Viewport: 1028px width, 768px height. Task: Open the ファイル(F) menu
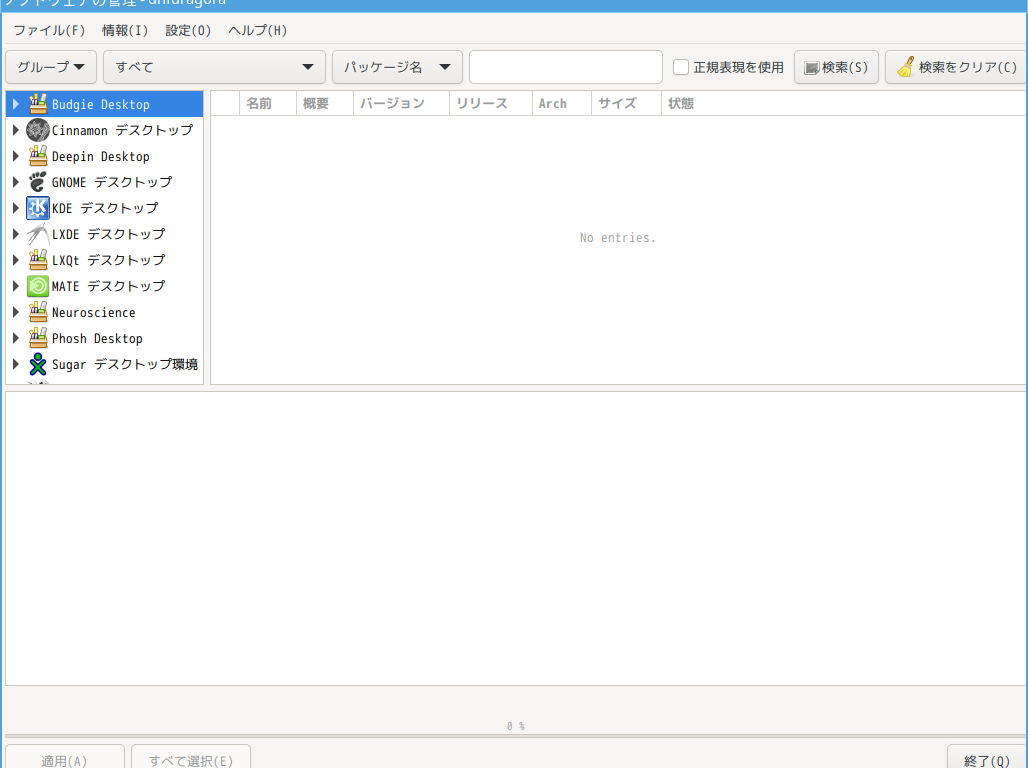coord(49,30)
